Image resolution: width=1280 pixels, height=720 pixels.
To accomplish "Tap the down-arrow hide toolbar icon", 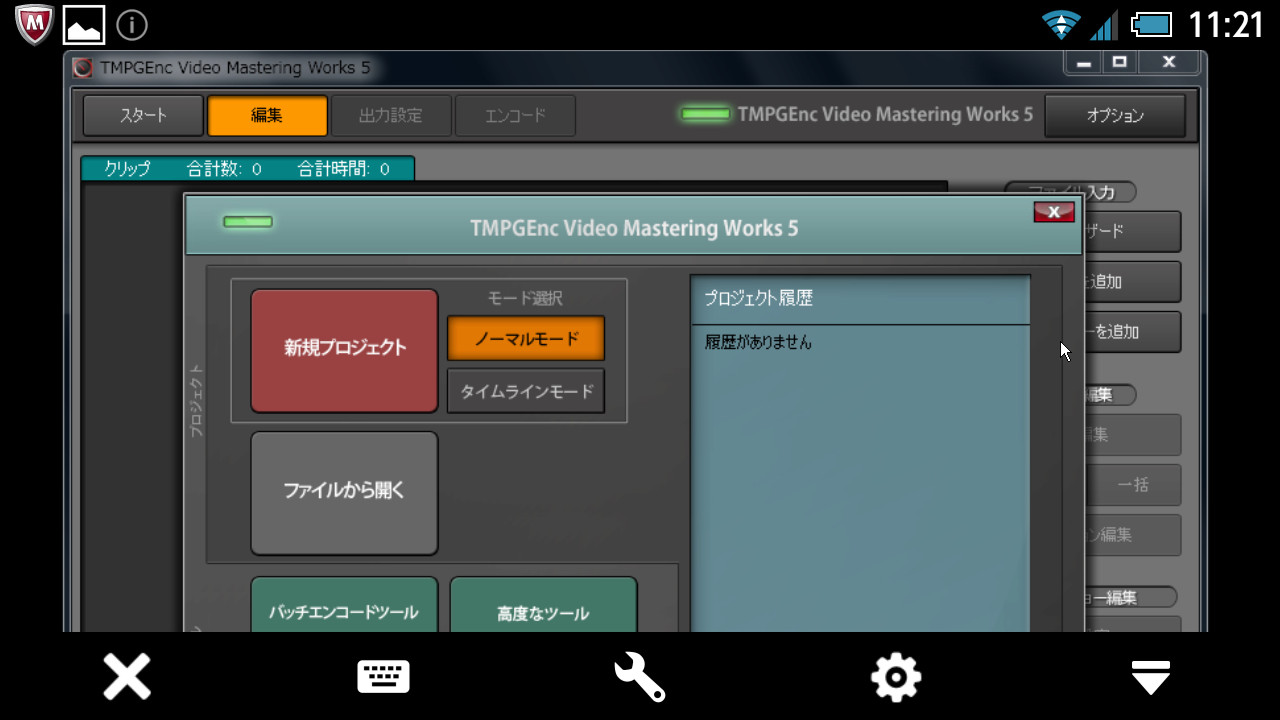I will pos(1151,677).
